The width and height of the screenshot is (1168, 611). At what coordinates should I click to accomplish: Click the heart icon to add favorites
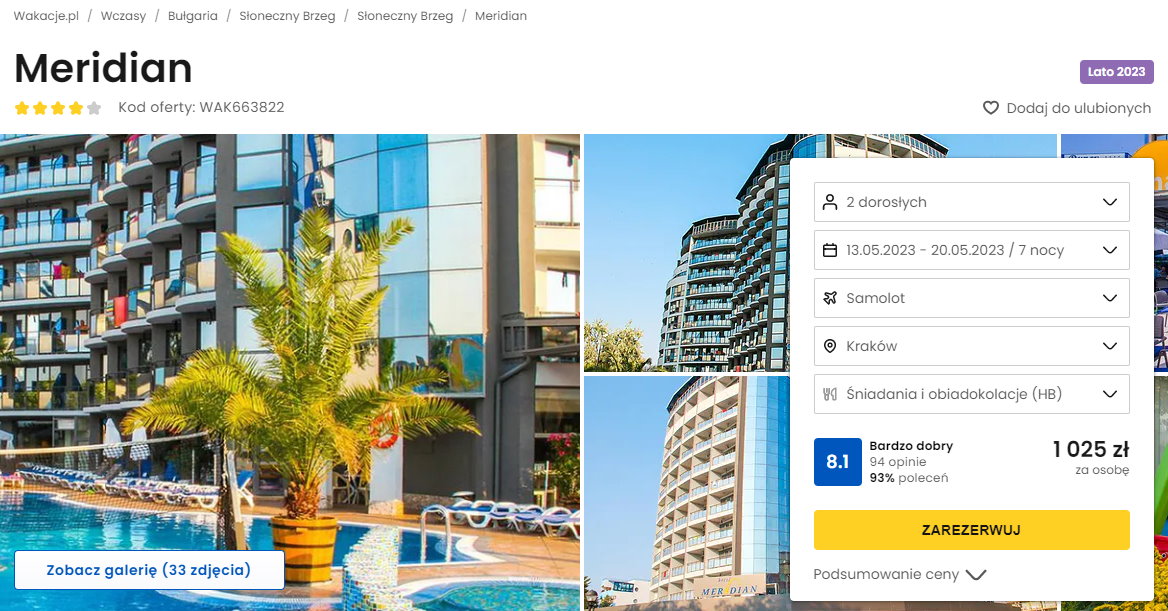[x=990, y=108]
